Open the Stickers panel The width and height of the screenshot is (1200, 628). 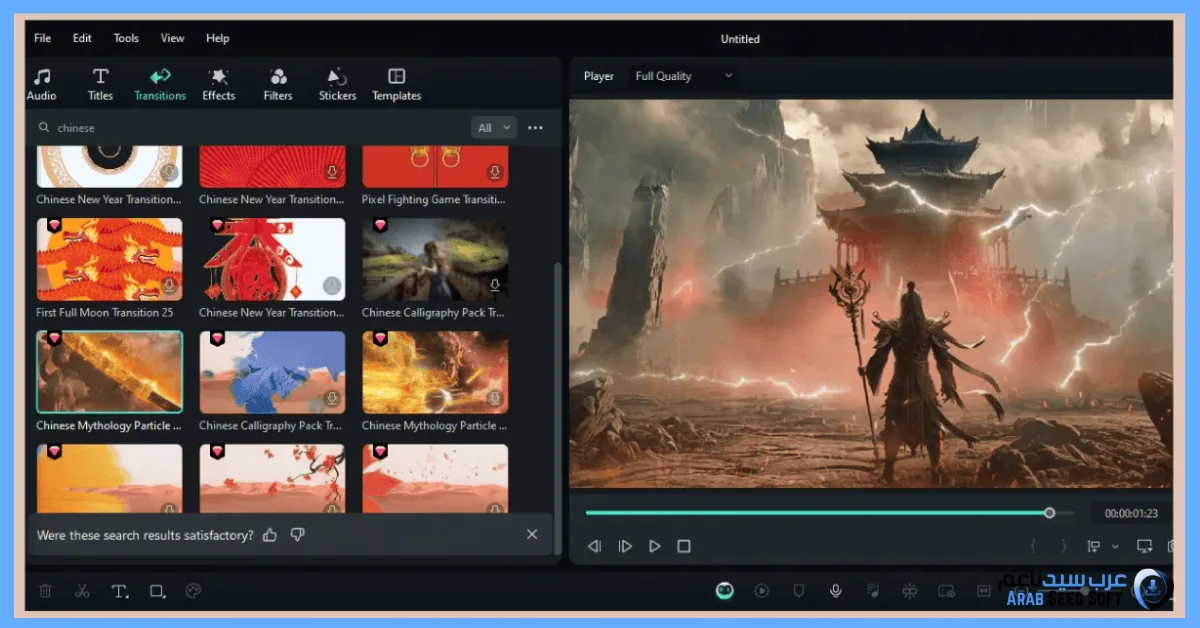tap(337, 83)
